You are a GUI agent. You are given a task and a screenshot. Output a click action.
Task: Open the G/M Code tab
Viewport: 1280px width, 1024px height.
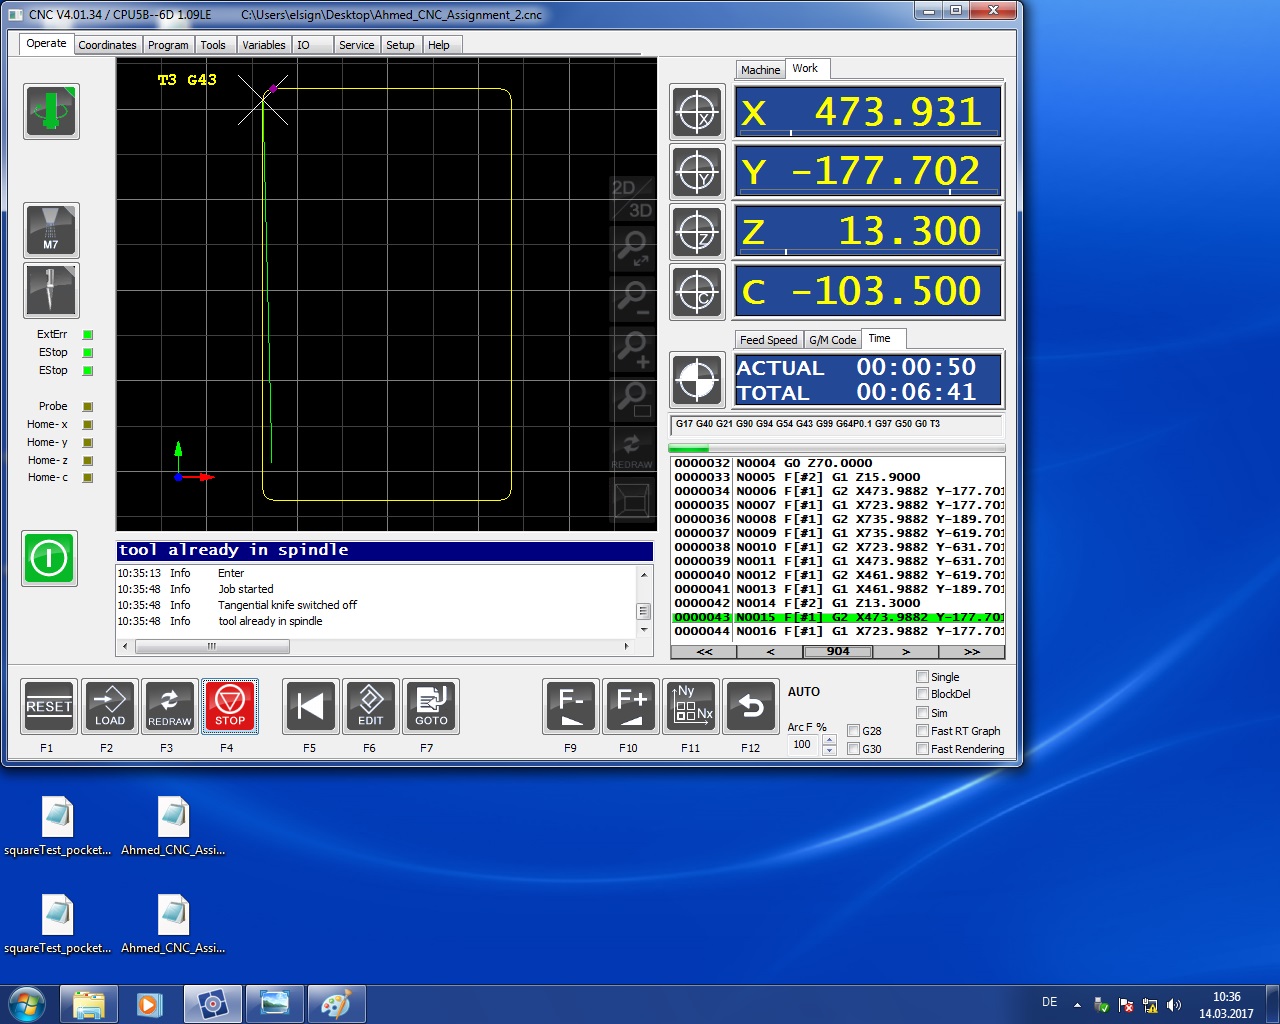click(833, 340)
